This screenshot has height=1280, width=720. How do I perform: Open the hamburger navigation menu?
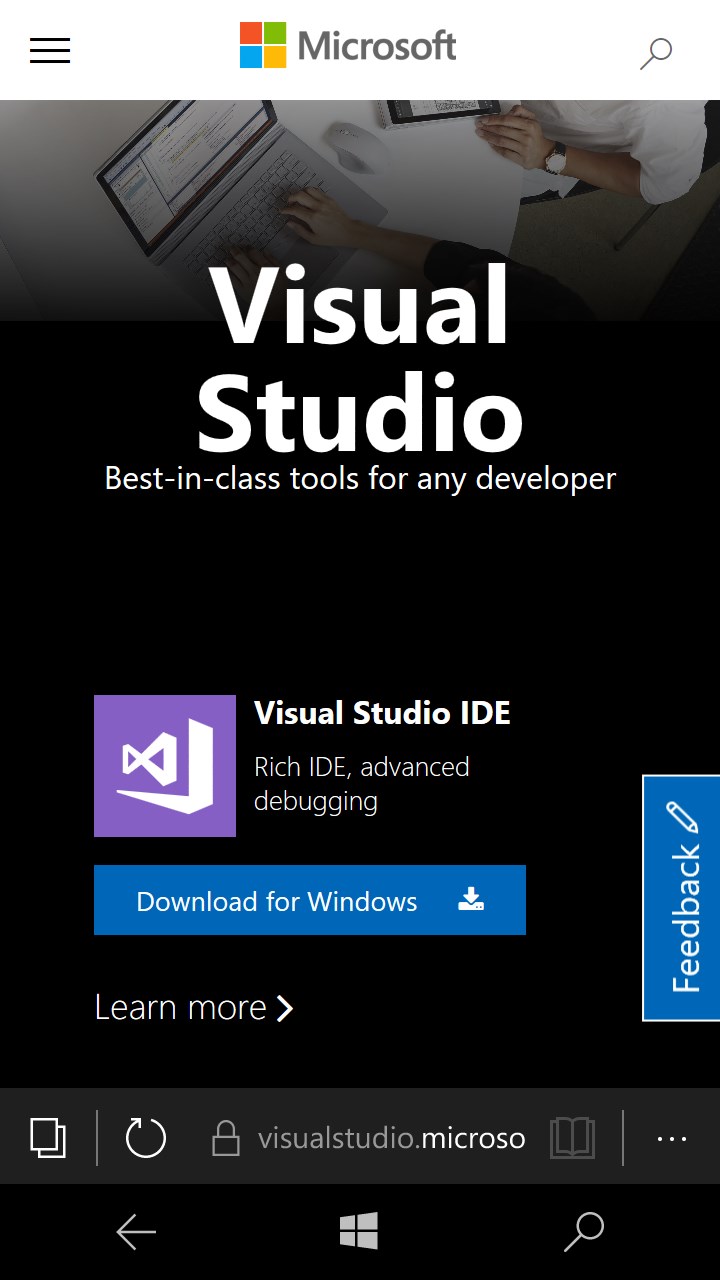(50, 50)
